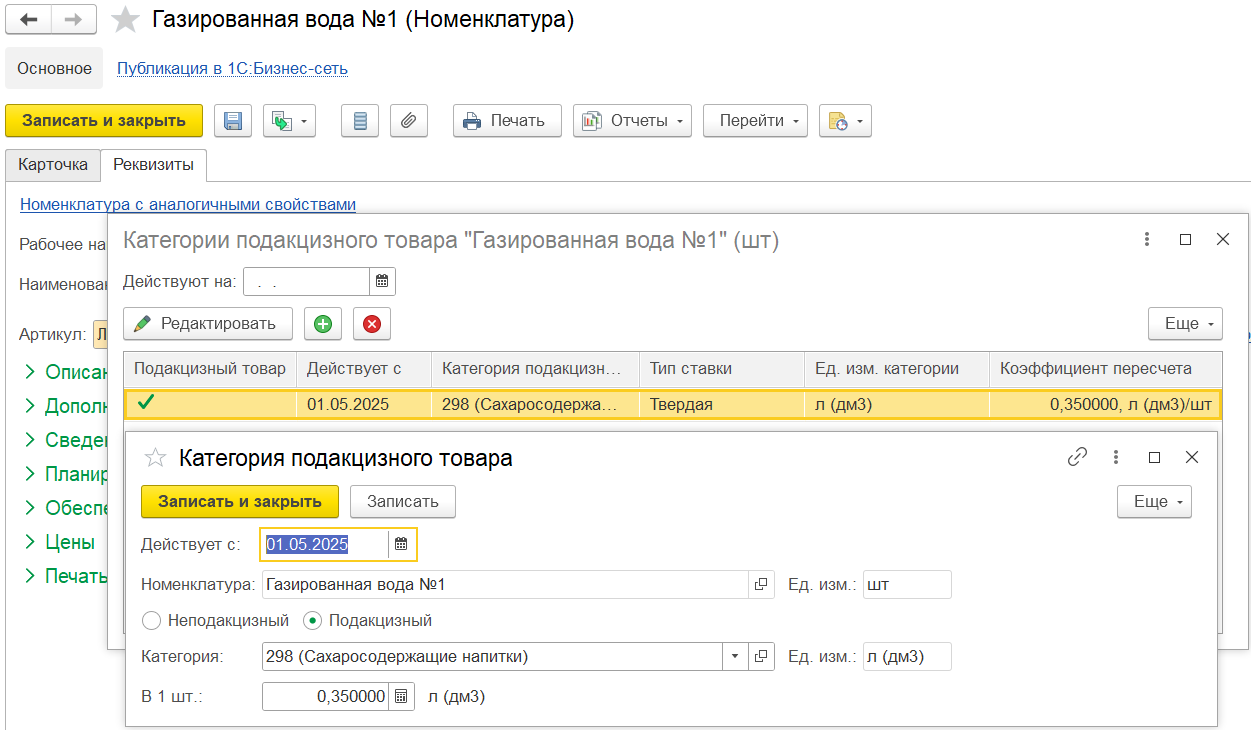This screenshot has height=730, width=1251.
Task: Click the red delete record icon
Action: pos(372,324)
